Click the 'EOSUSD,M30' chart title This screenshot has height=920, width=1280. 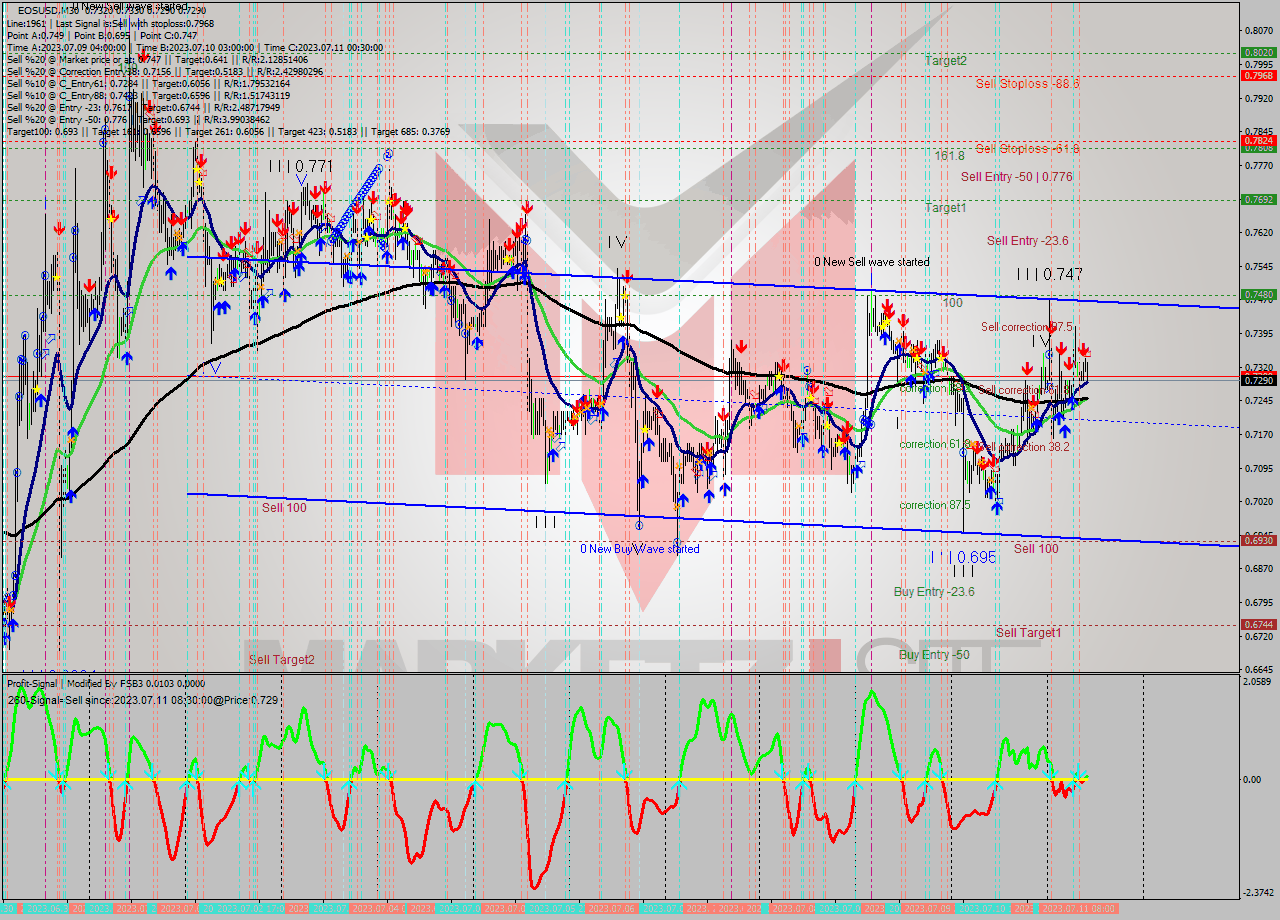50,9
